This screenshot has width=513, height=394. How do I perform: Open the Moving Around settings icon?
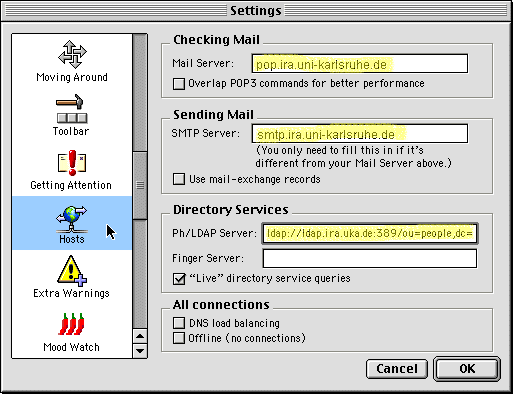click(72, 54)
